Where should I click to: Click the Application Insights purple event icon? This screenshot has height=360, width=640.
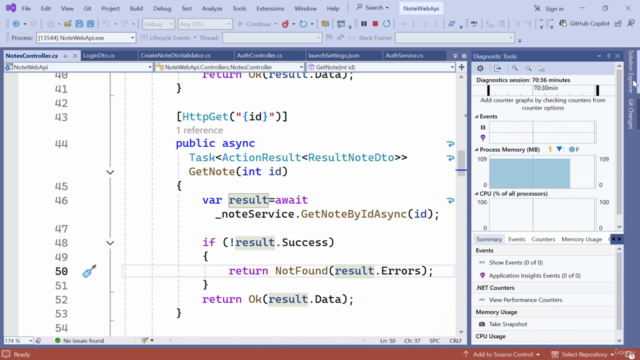(x=482, y=276)
